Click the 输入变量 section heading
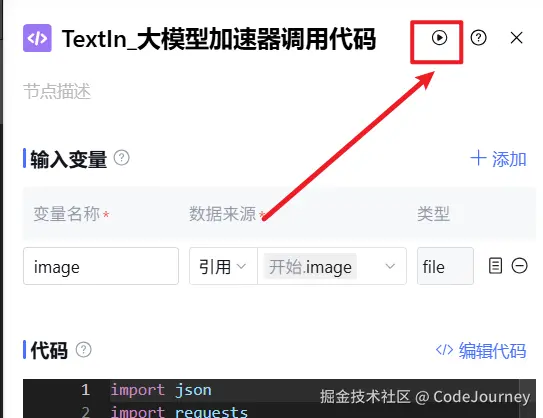The width and height of the screenshot is (543, 418). click(69, 159)
